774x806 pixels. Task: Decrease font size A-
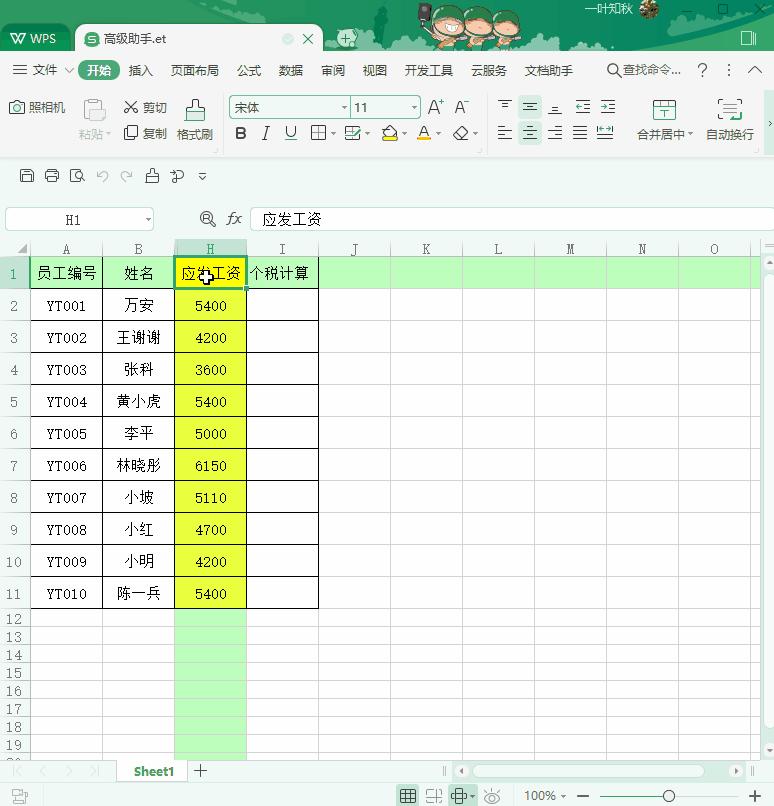(x=462, y=107)
